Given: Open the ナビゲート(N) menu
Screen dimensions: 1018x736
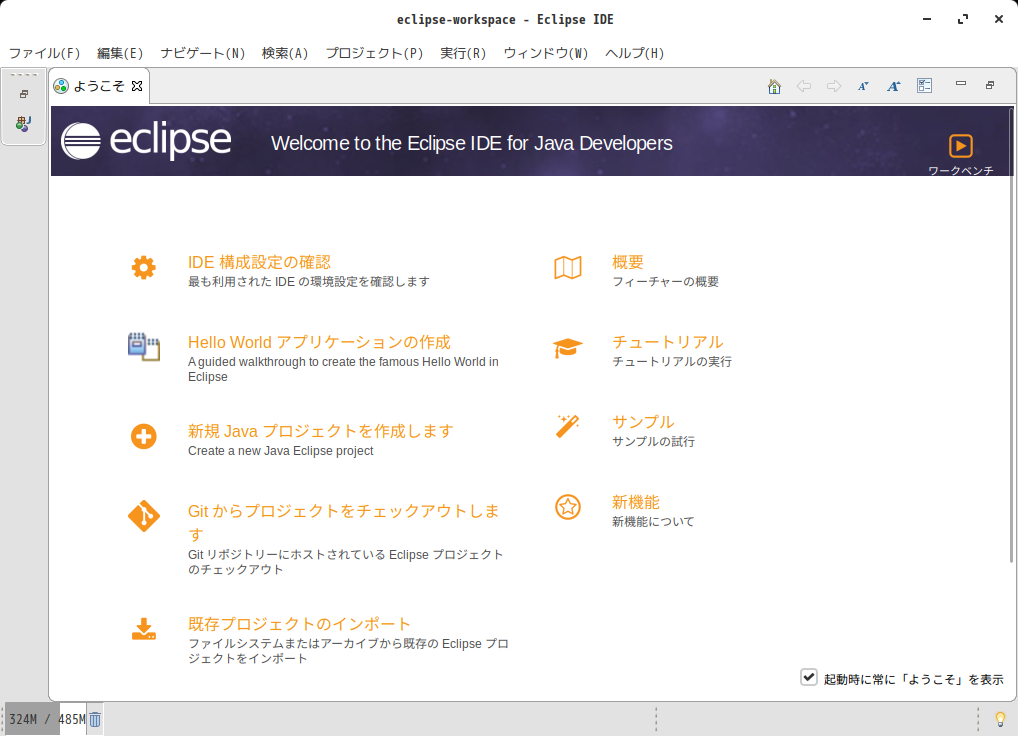Looking at the screenshot, I should coord(203,53).
